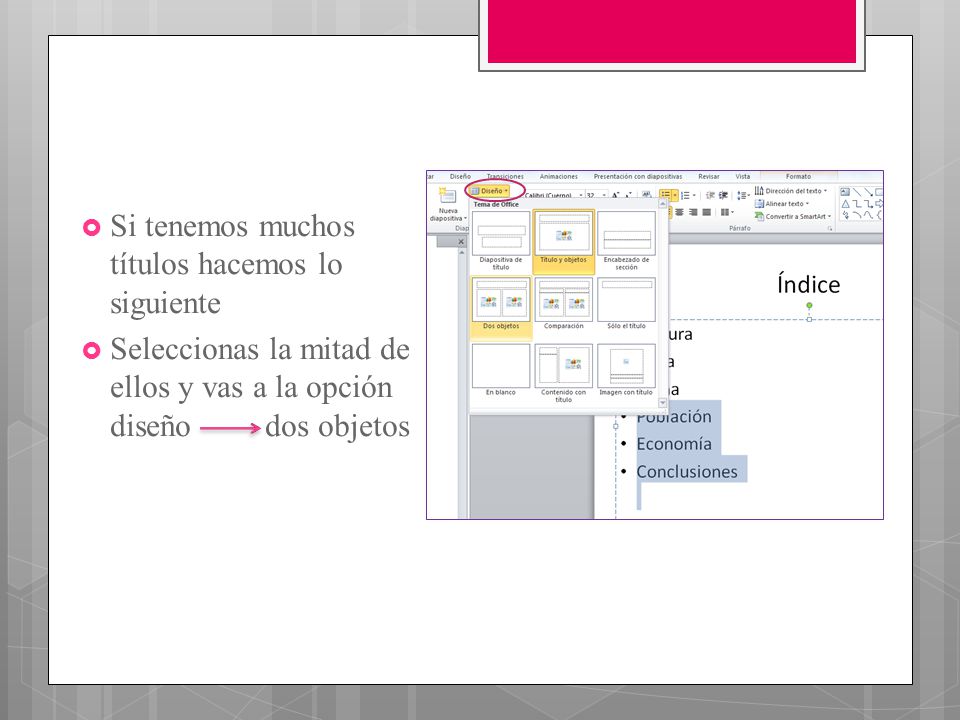
Task: Select the Comparación layout
Action: (563, 304)
